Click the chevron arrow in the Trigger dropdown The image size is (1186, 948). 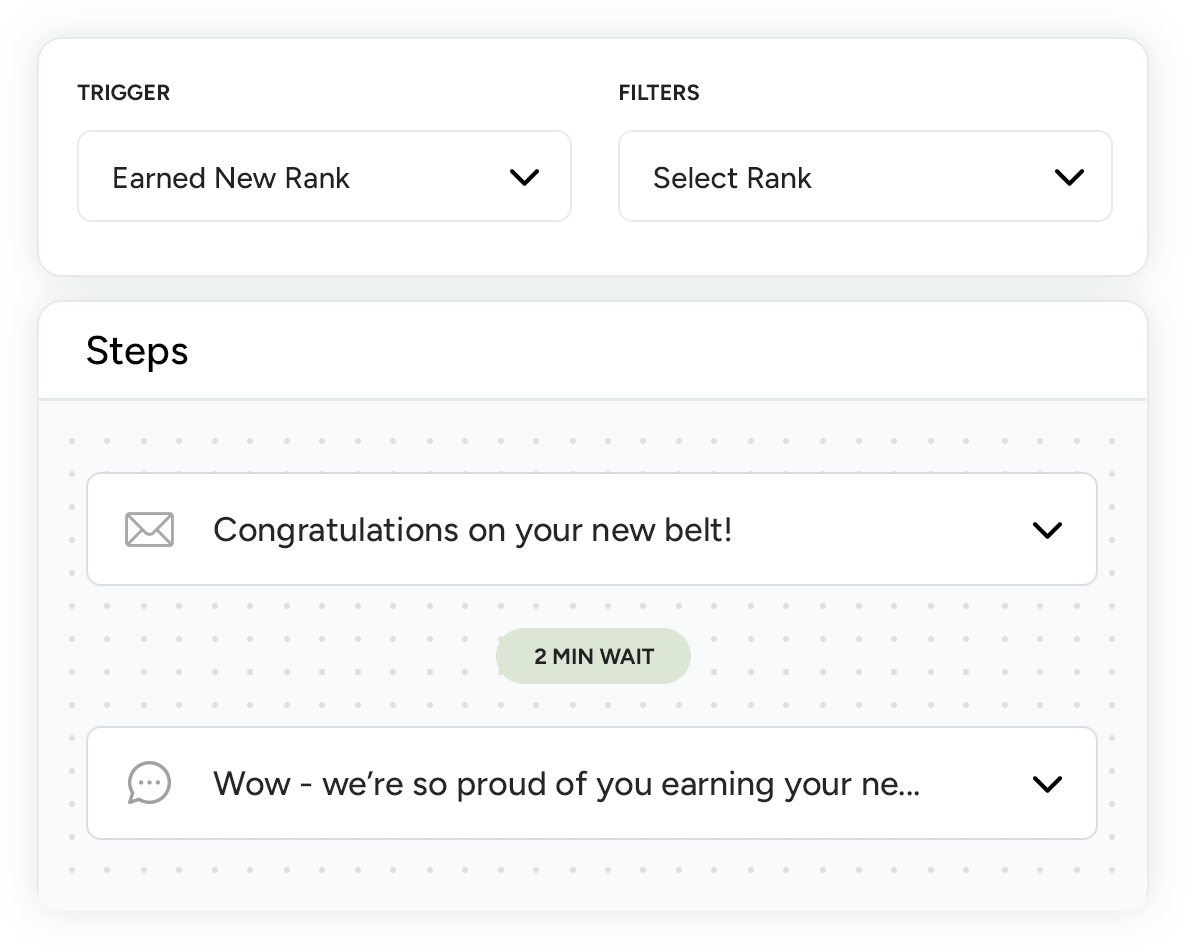[524, 178]
